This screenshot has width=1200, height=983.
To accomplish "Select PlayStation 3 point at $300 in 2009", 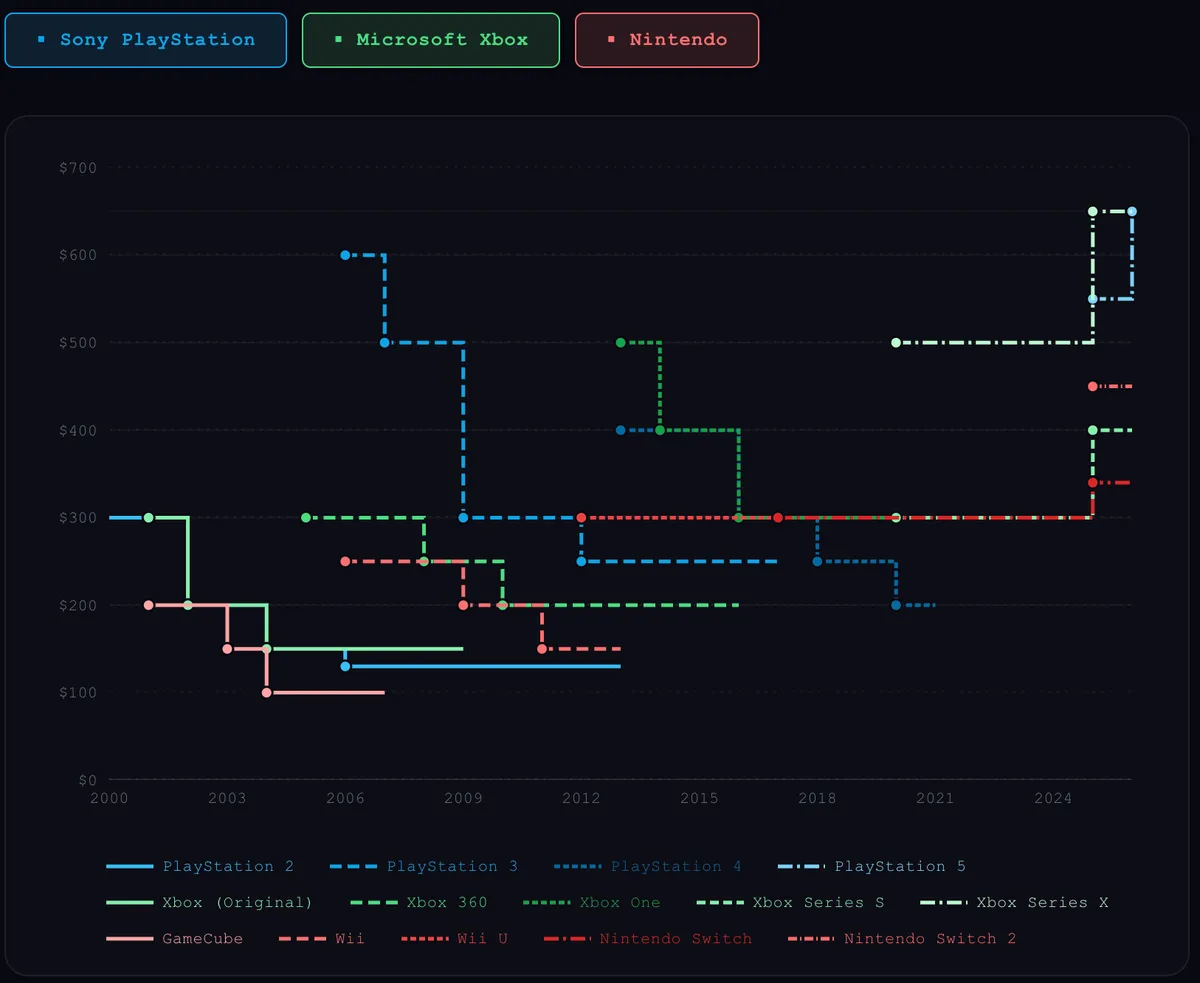I will [463, 518].
